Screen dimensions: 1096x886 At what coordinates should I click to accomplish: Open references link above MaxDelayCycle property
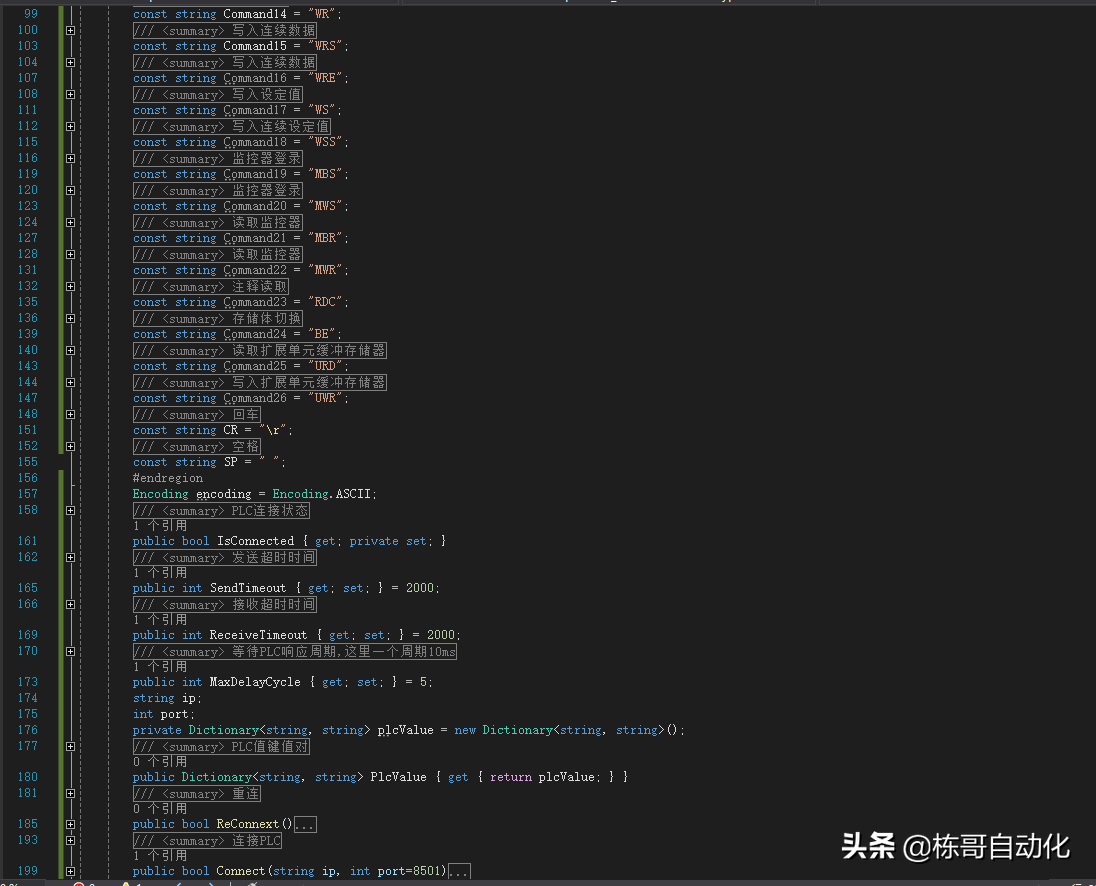160,667
